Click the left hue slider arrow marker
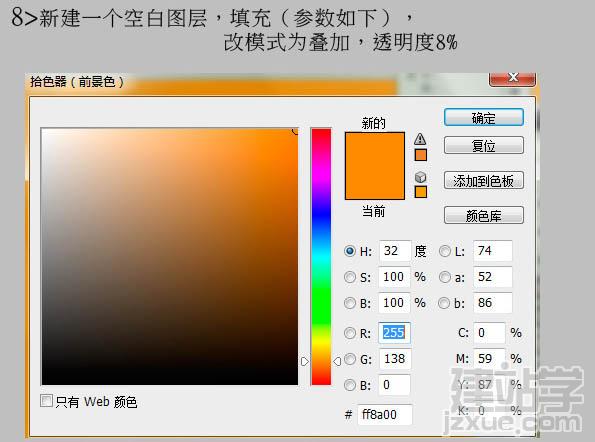This screenshot has width=595, height=442. 305,362
